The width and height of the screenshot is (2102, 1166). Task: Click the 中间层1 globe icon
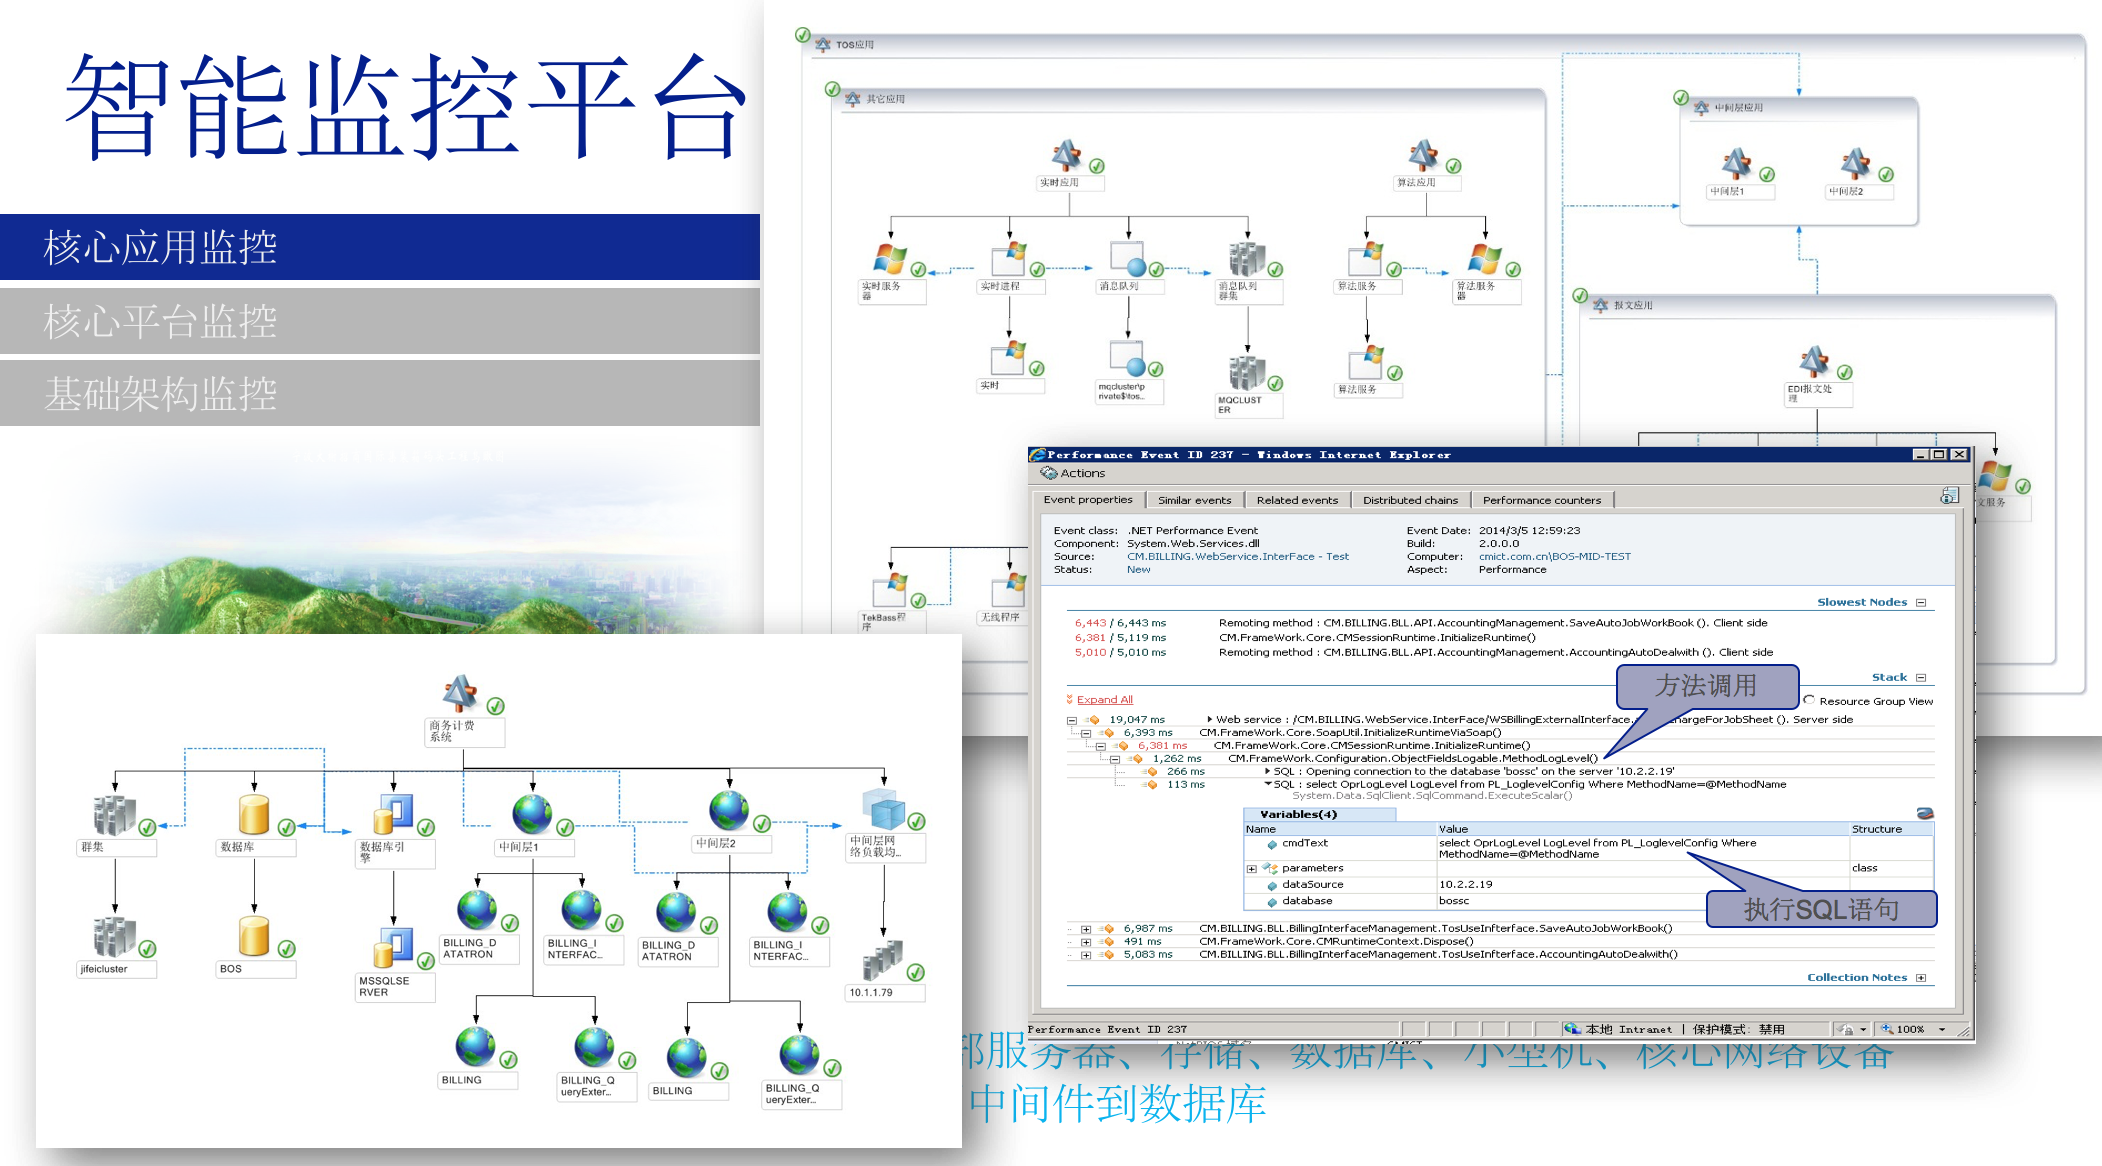(532, 814)
